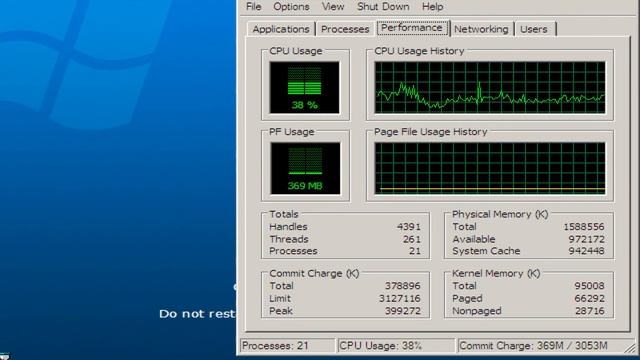Screen dimensions: 640x360
Task: Click the Nonpaged label in Kernel Memory
Action: click(477, 311)
